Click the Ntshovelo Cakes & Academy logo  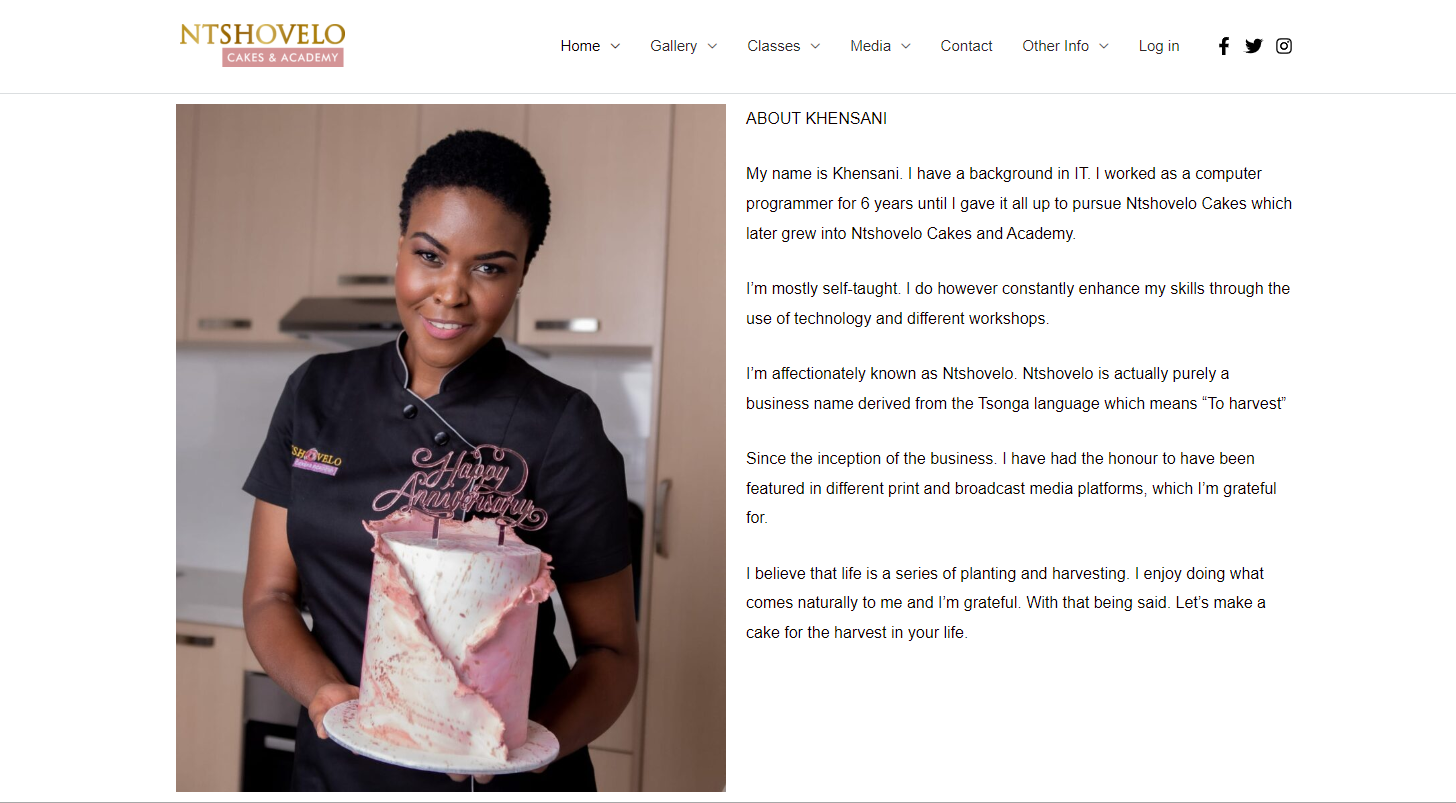click(x=262, y=45)
